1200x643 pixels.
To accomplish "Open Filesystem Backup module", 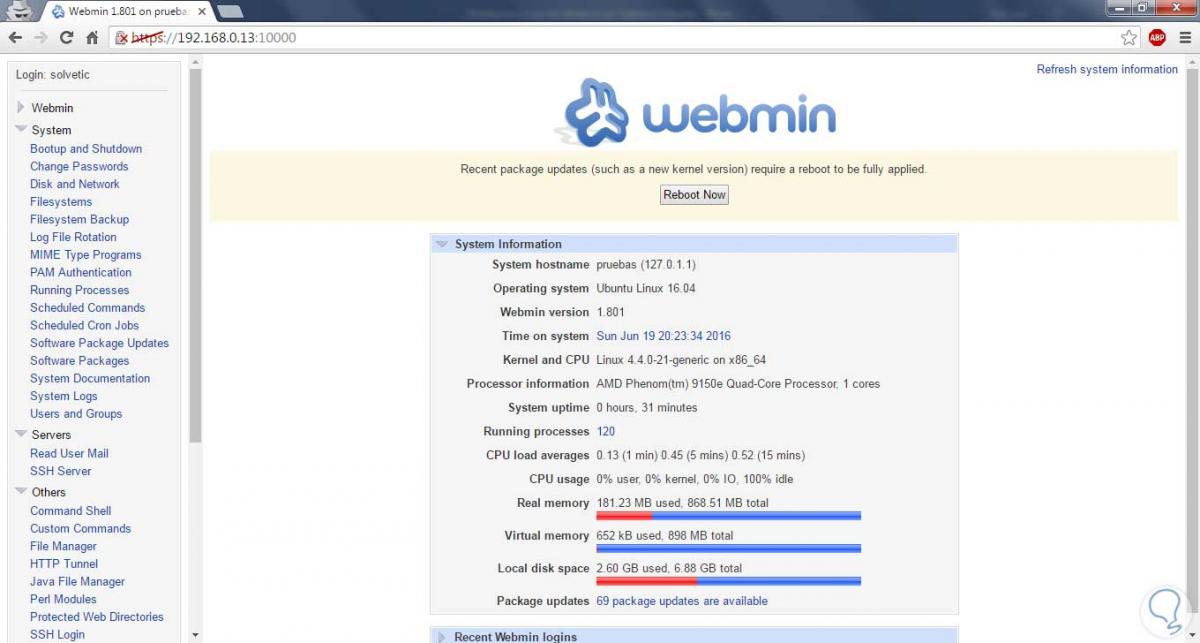I will (x=79, y=219).
